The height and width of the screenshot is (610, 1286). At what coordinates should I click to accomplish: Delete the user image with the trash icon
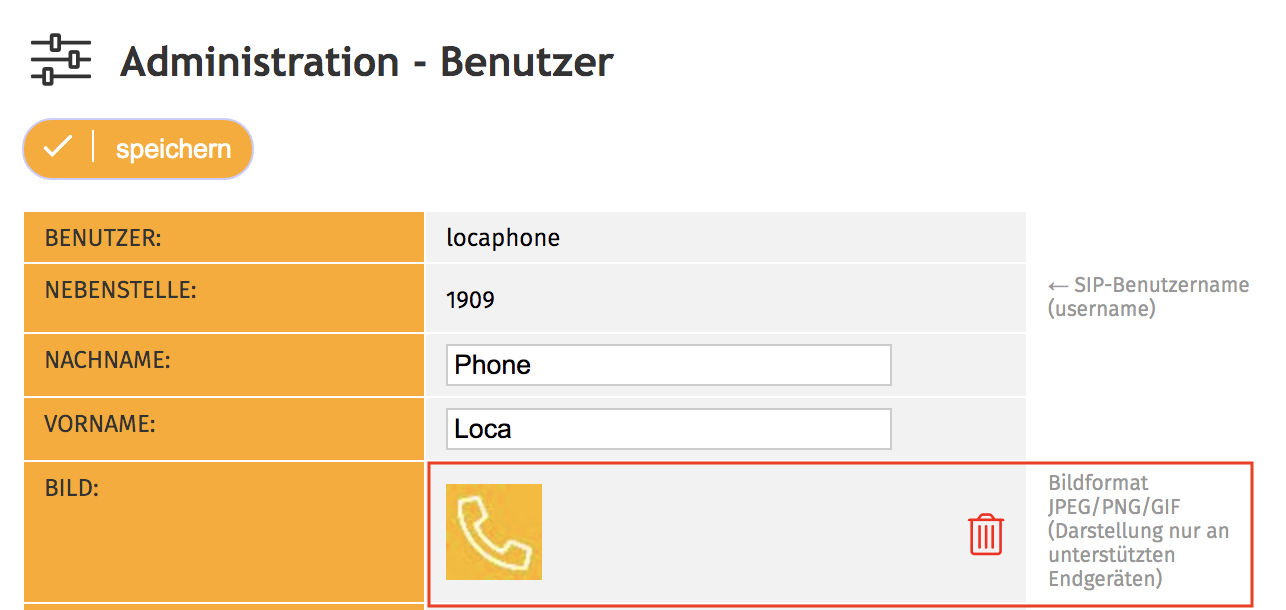pyautogui.click(x=985, y=534)
